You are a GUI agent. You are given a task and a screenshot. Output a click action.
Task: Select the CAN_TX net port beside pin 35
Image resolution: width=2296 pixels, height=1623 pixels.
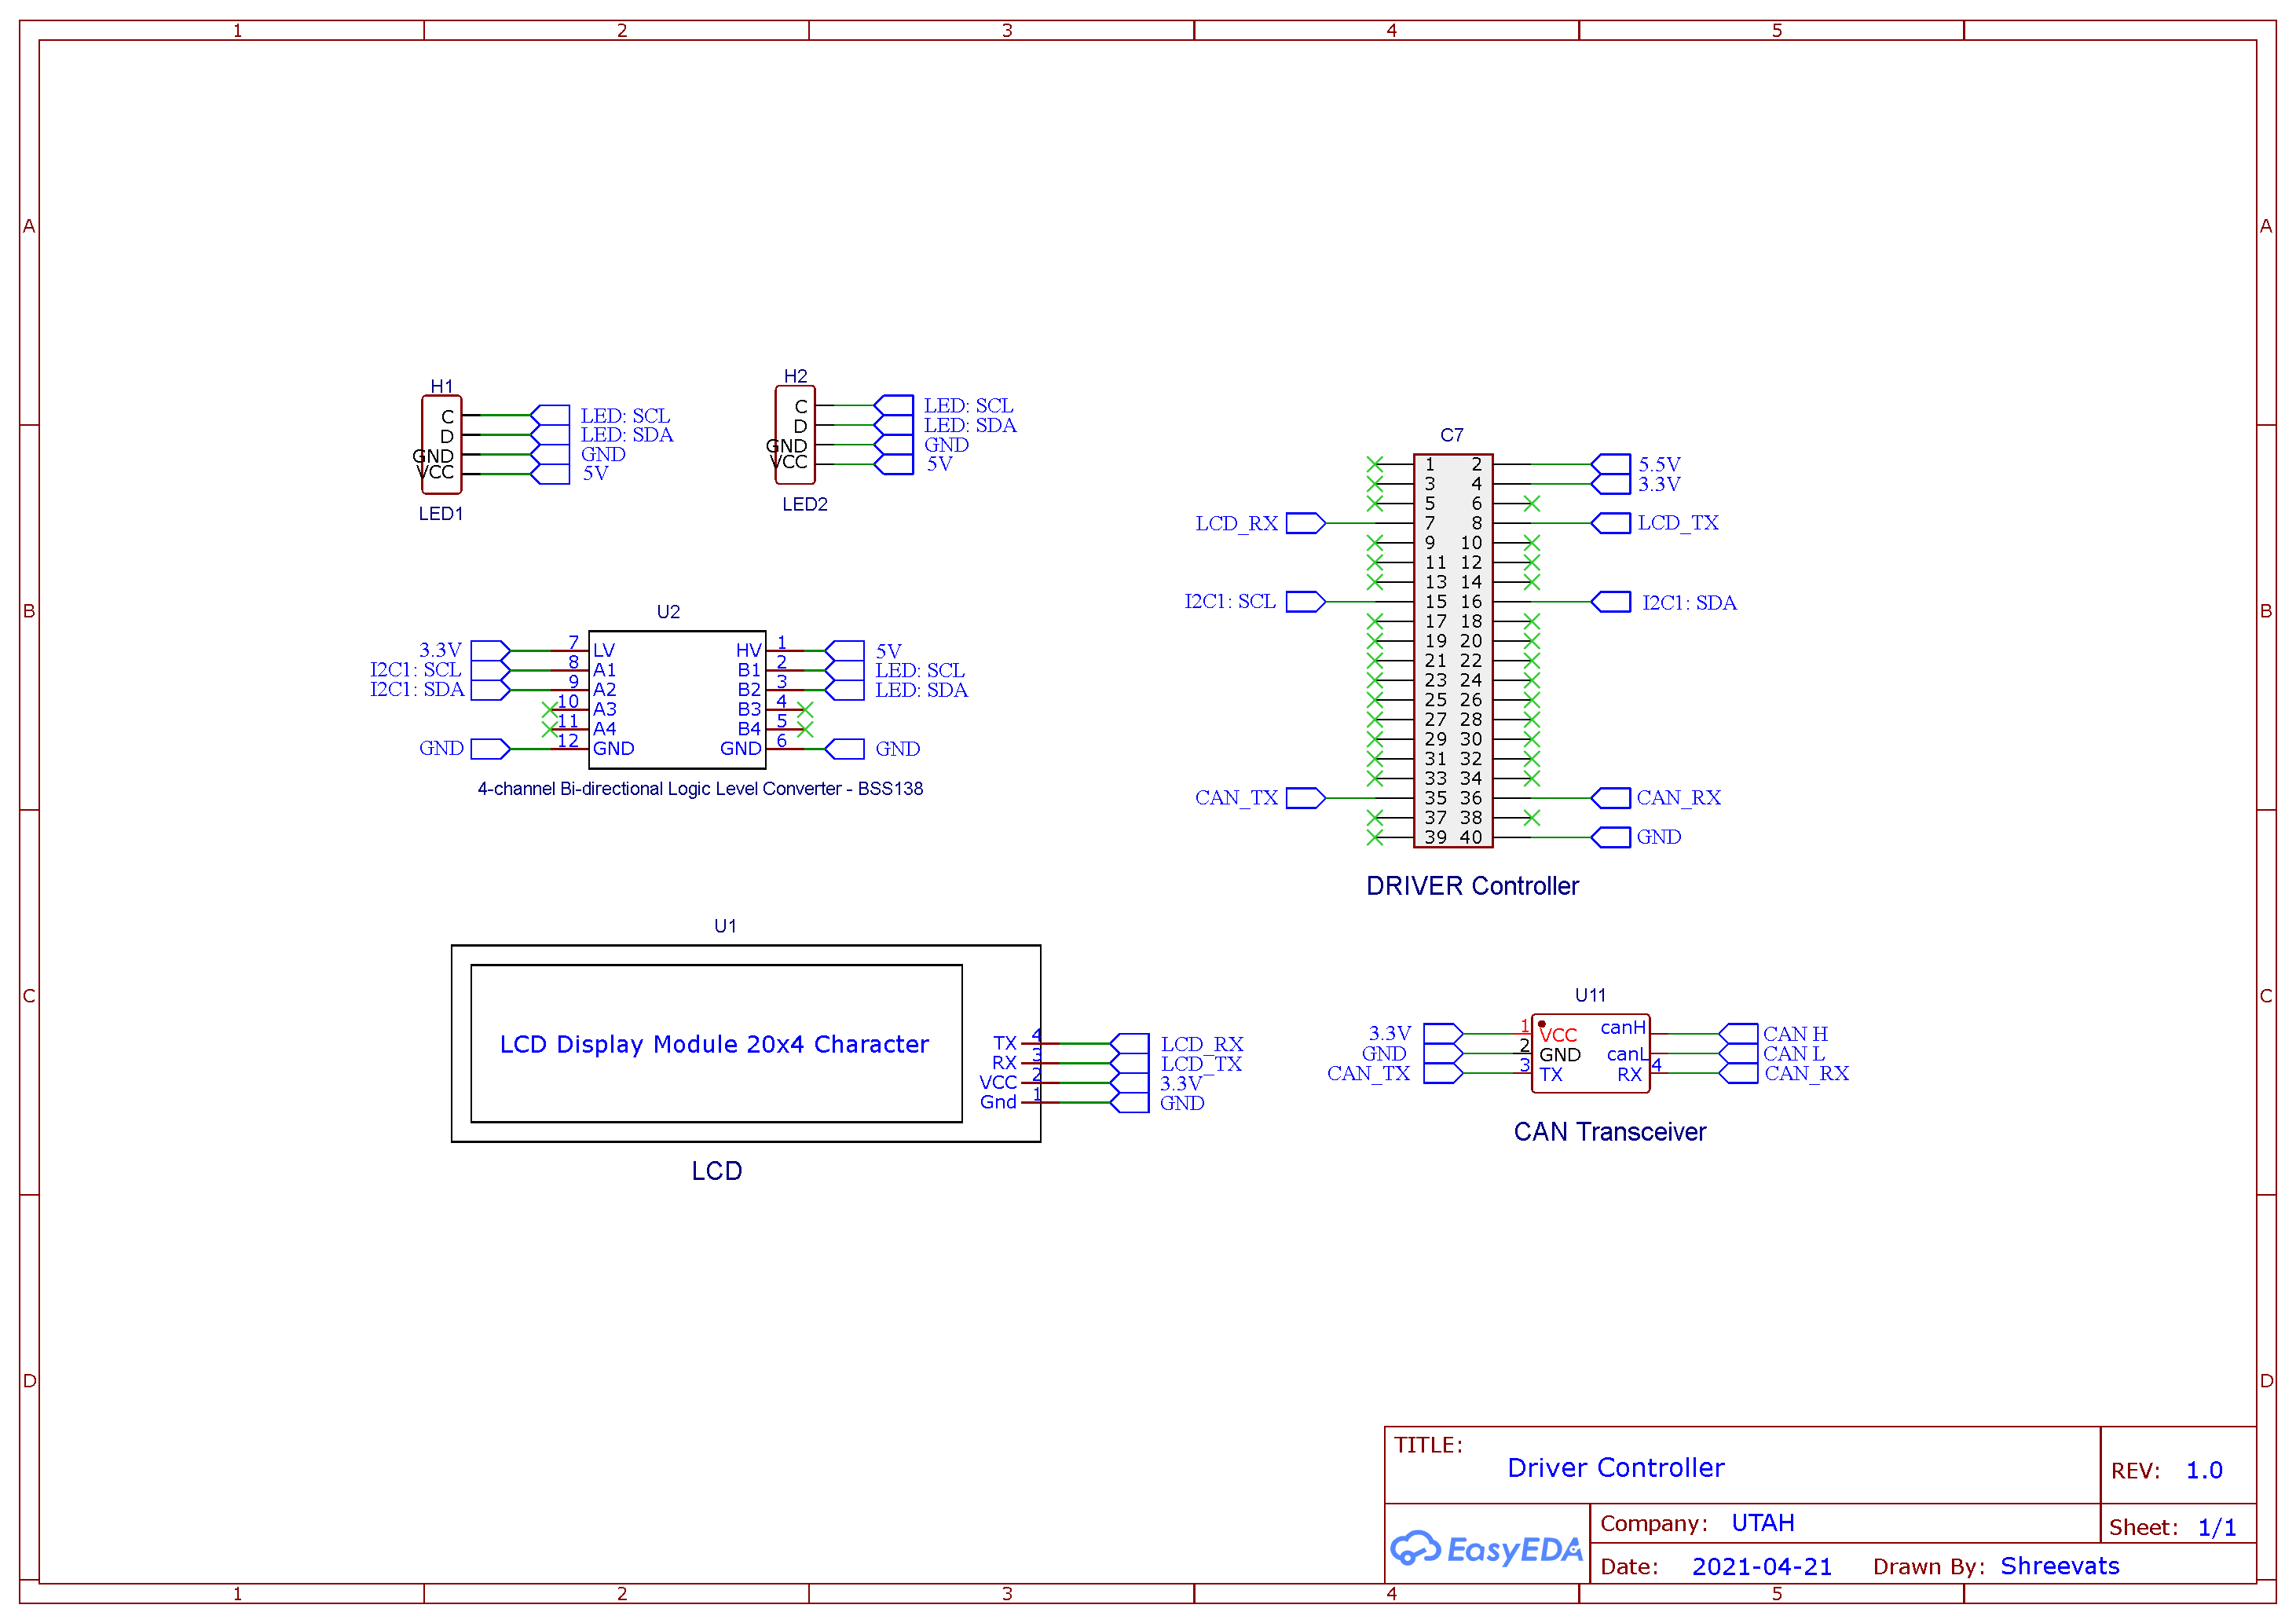tap(1306, 798)
